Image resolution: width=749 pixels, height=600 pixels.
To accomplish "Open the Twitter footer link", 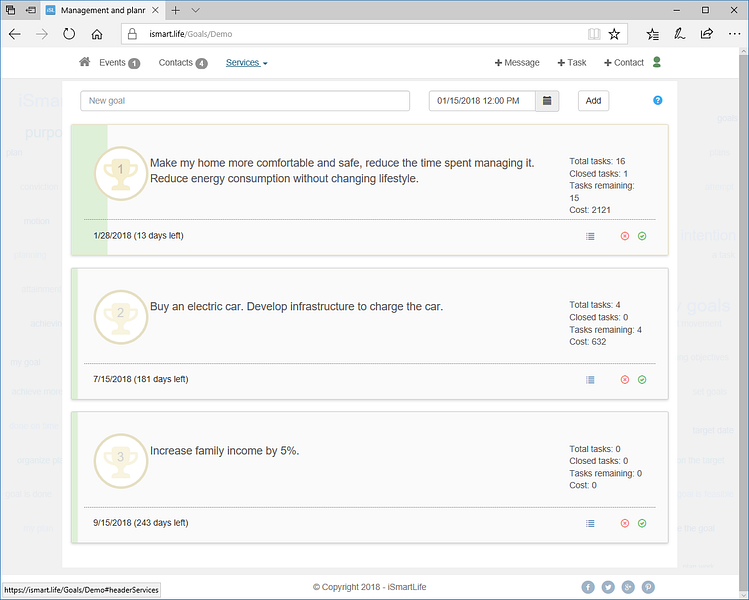I will click(x=608, y=587).
